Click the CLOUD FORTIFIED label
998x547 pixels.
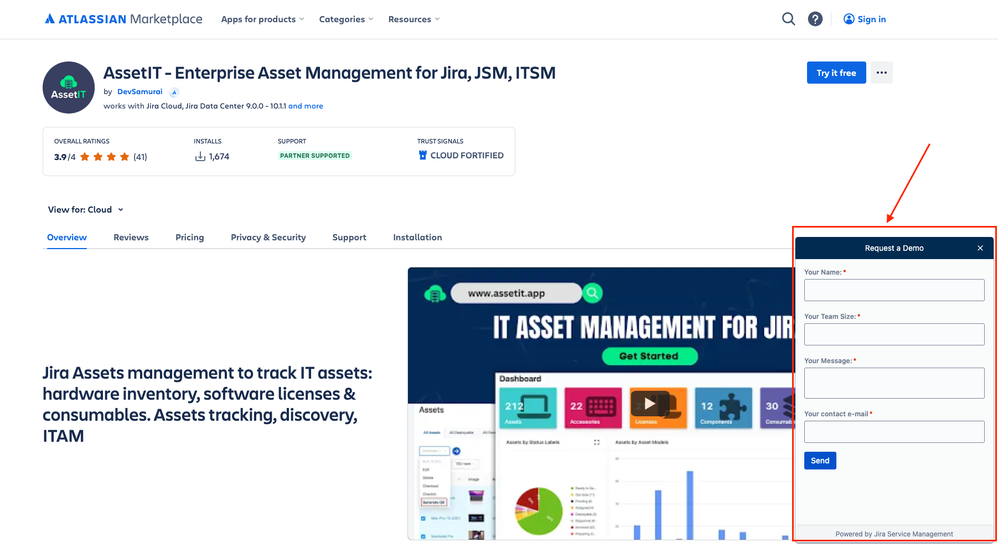(467, 155)
